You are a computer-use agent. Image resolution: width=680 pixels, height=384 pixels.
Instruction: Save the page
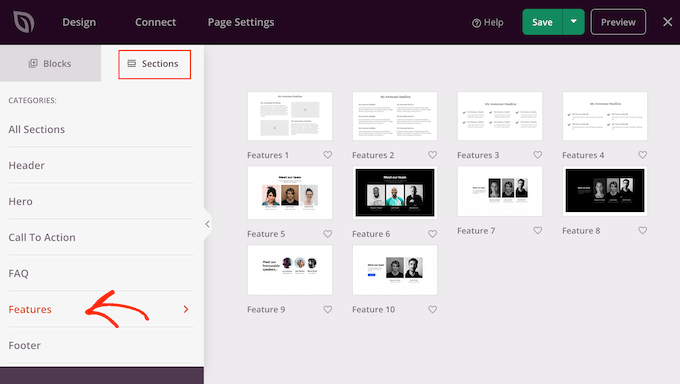click(x=542, y=22)
